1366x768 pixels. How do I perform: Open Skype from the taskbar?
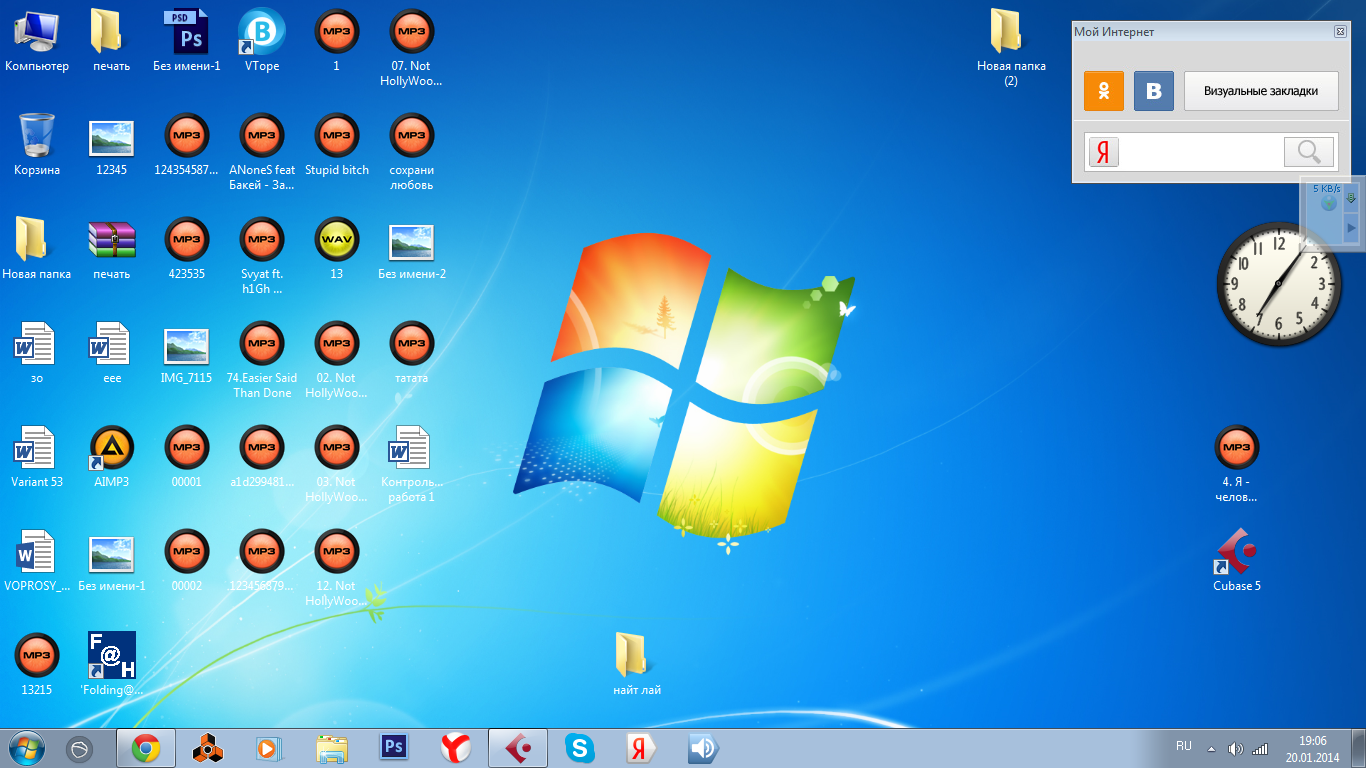click(x=579, y=748)
